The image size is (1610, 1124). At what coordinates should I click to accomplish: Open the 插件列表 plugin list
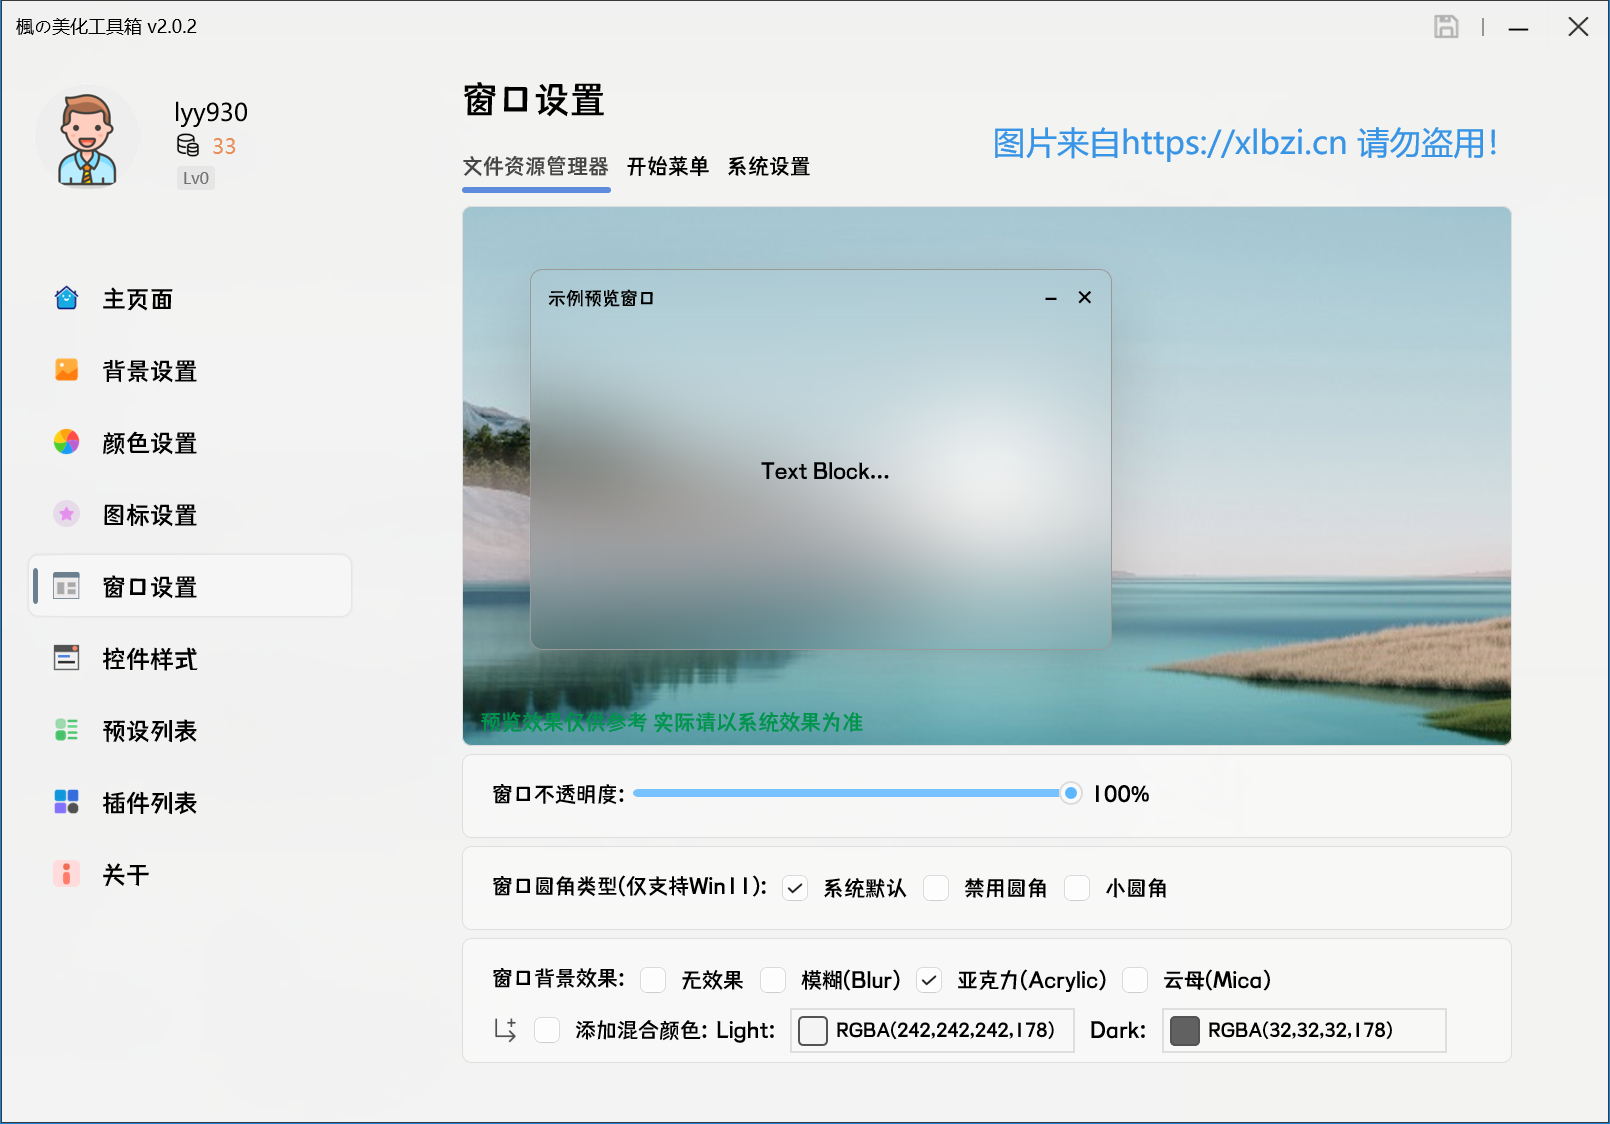point(149,802)
